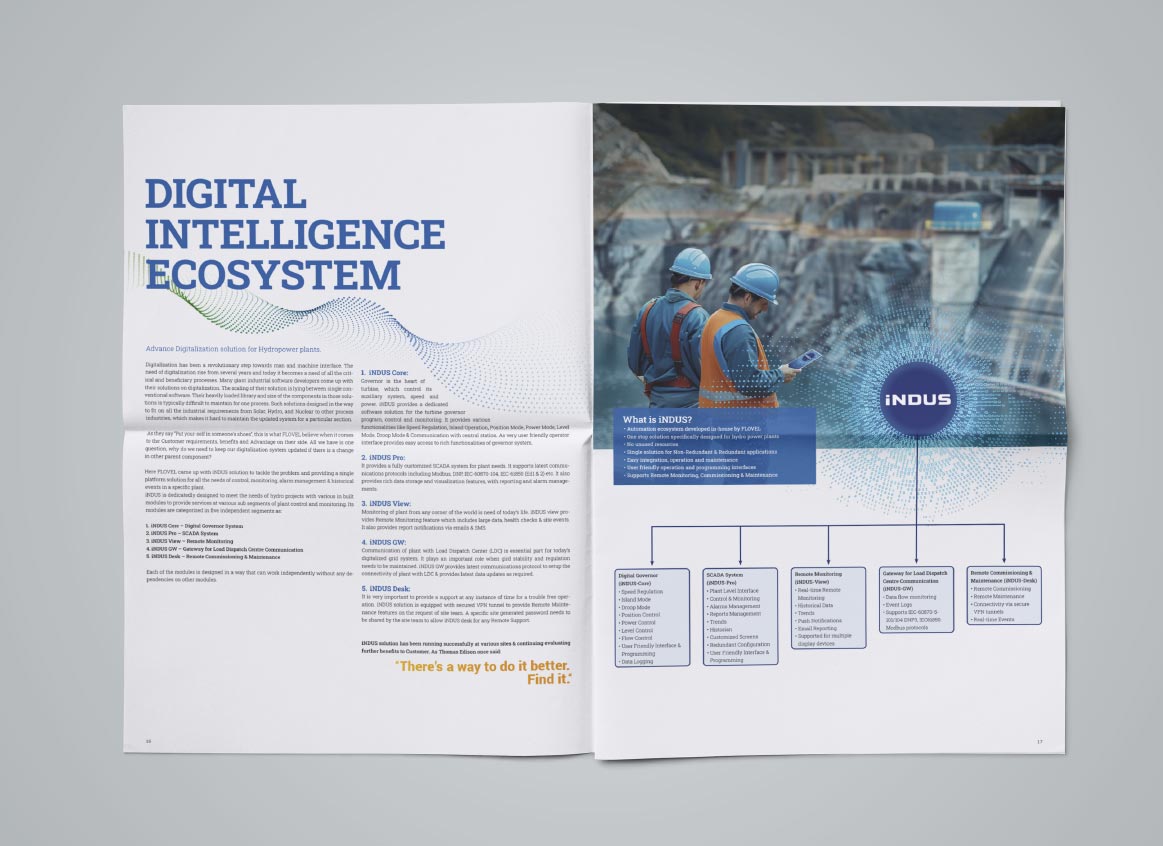Click the round iNDUS logo badge
The image size is (1163, 846).
[917, 399]
